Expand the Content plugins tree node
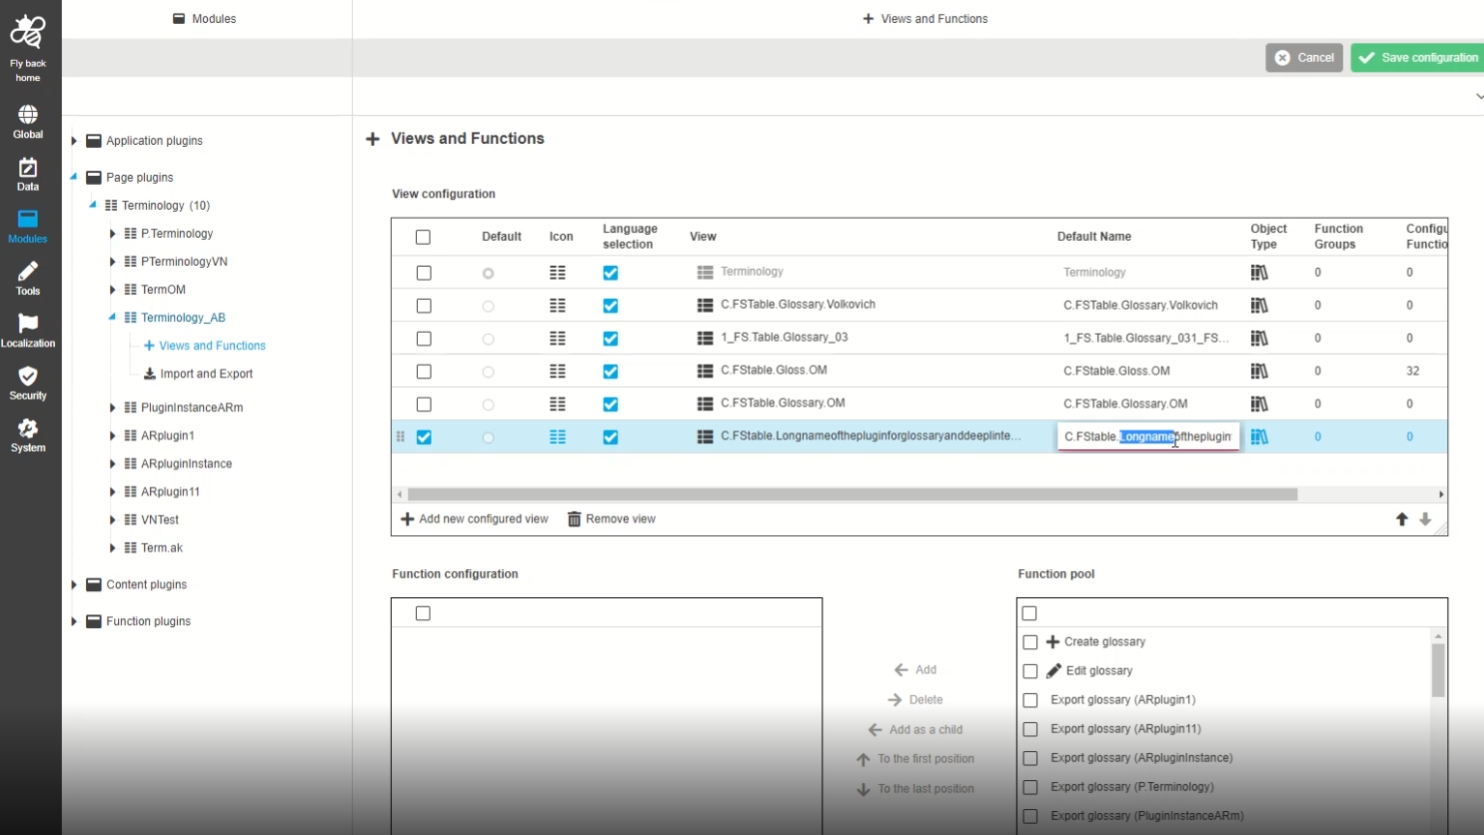This screenshot has width=1484, height=835. coord(74,585)
